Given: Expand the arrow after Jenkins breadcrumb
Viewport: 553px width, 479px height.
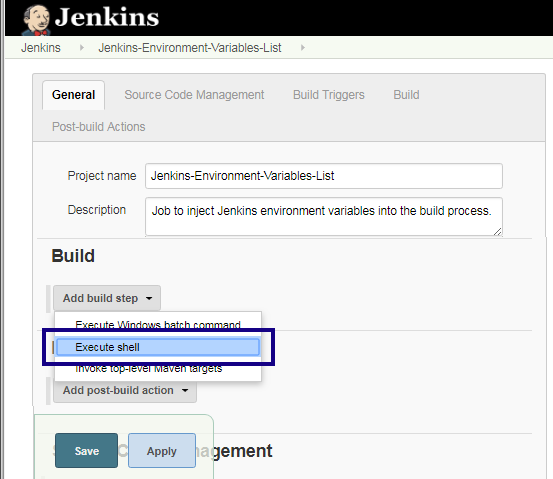Looking at the screenshot, I should coord(82,48).
